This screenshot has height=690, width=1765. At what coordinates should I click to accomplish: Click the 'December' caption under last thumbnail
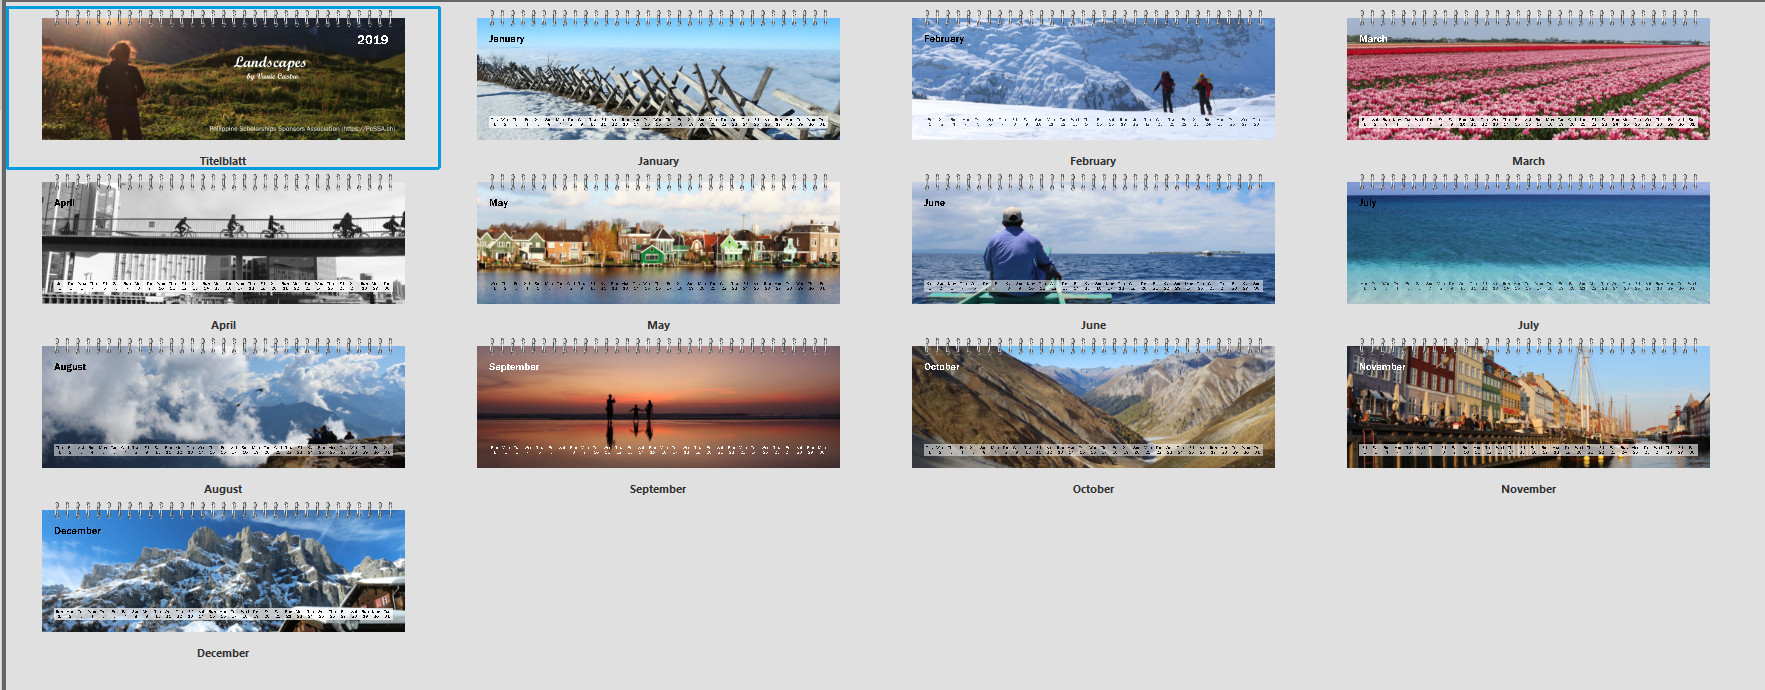pos(223,653)
